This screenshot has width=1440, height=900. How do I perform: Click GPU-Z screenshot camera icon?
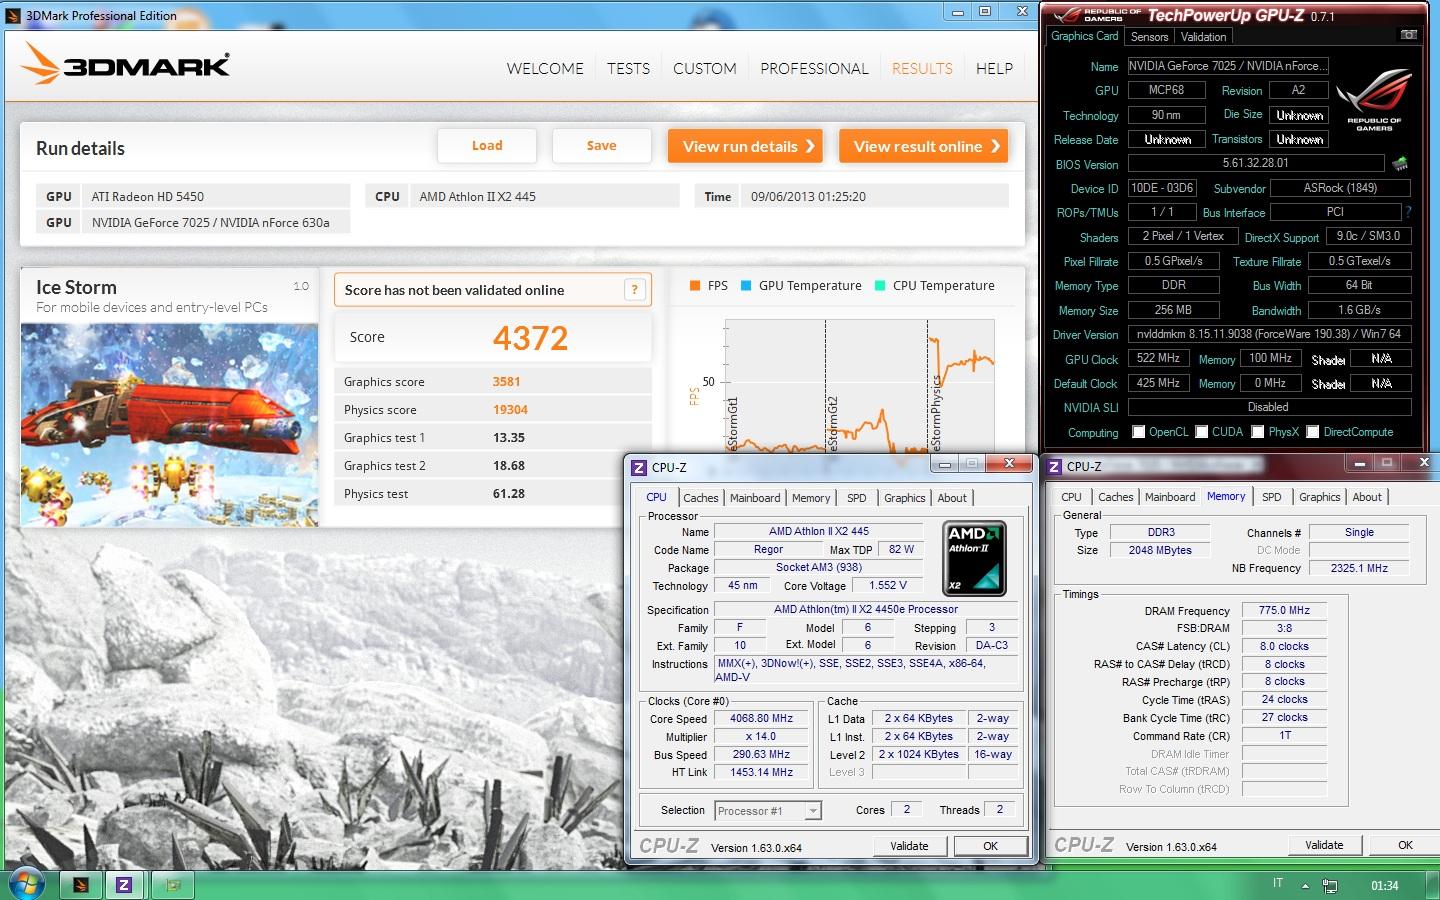pos(1408,35)
